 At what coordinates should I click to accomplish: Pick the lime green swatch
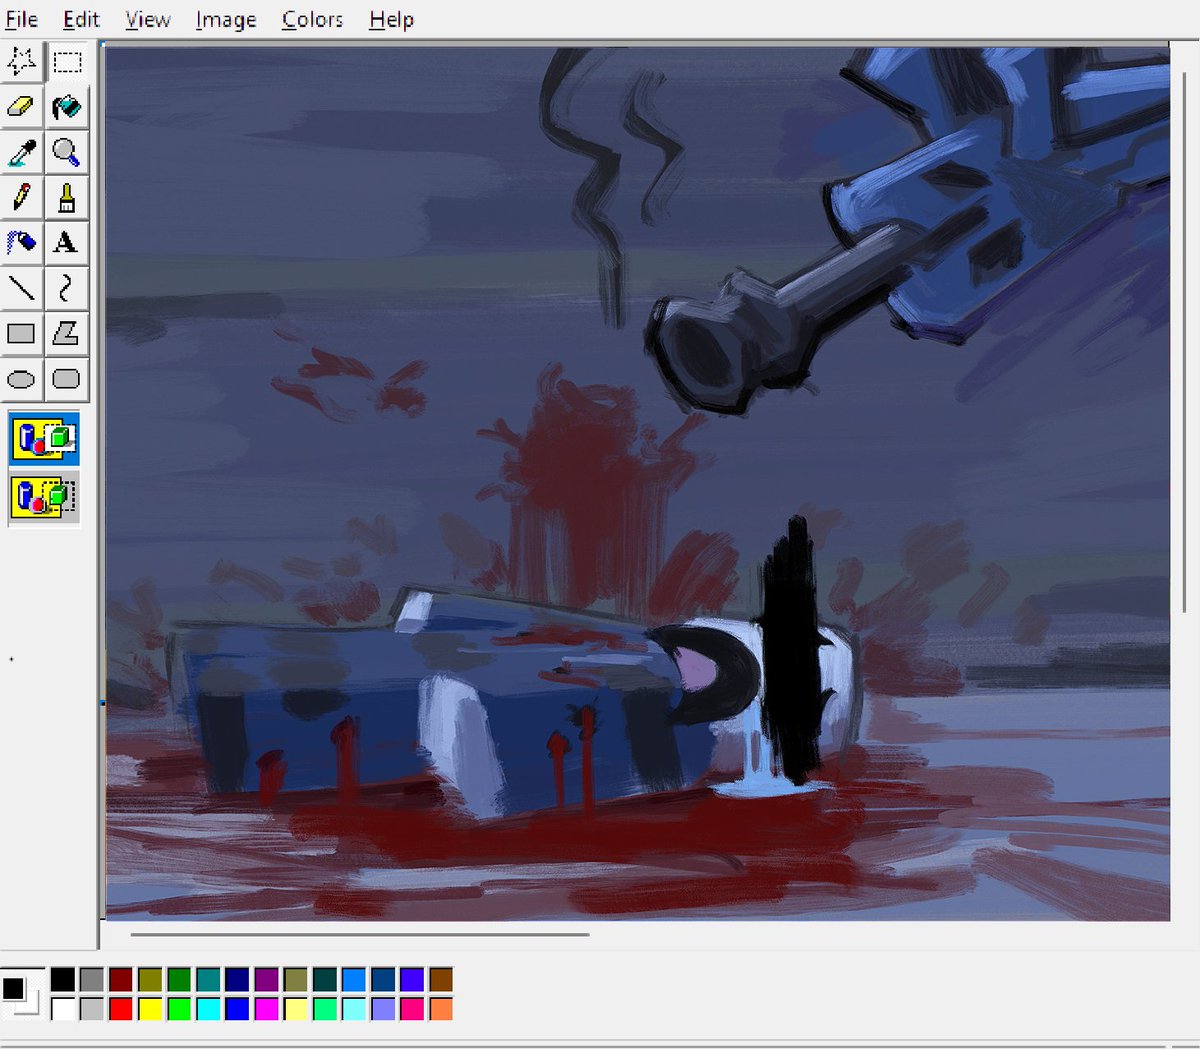click(x=179, y=1008)
